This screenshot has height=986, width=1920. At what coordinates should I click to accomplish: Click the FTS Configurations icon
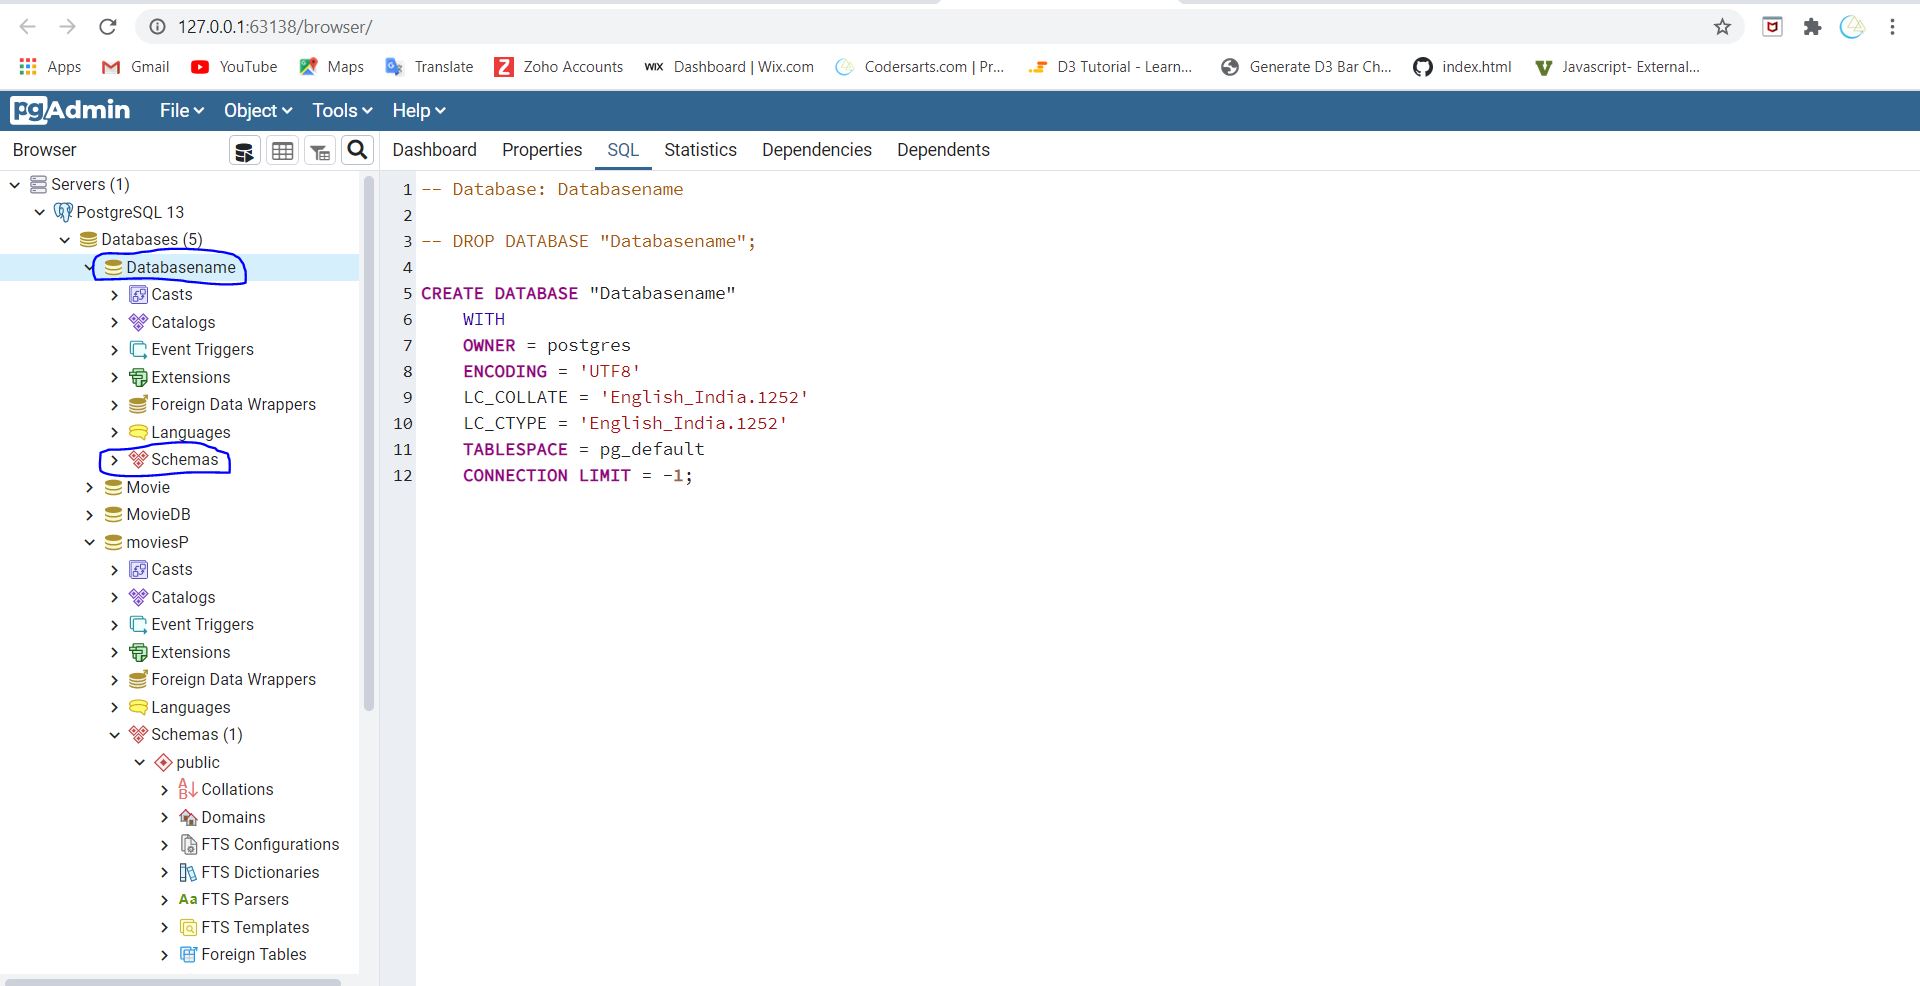[188, 844]
